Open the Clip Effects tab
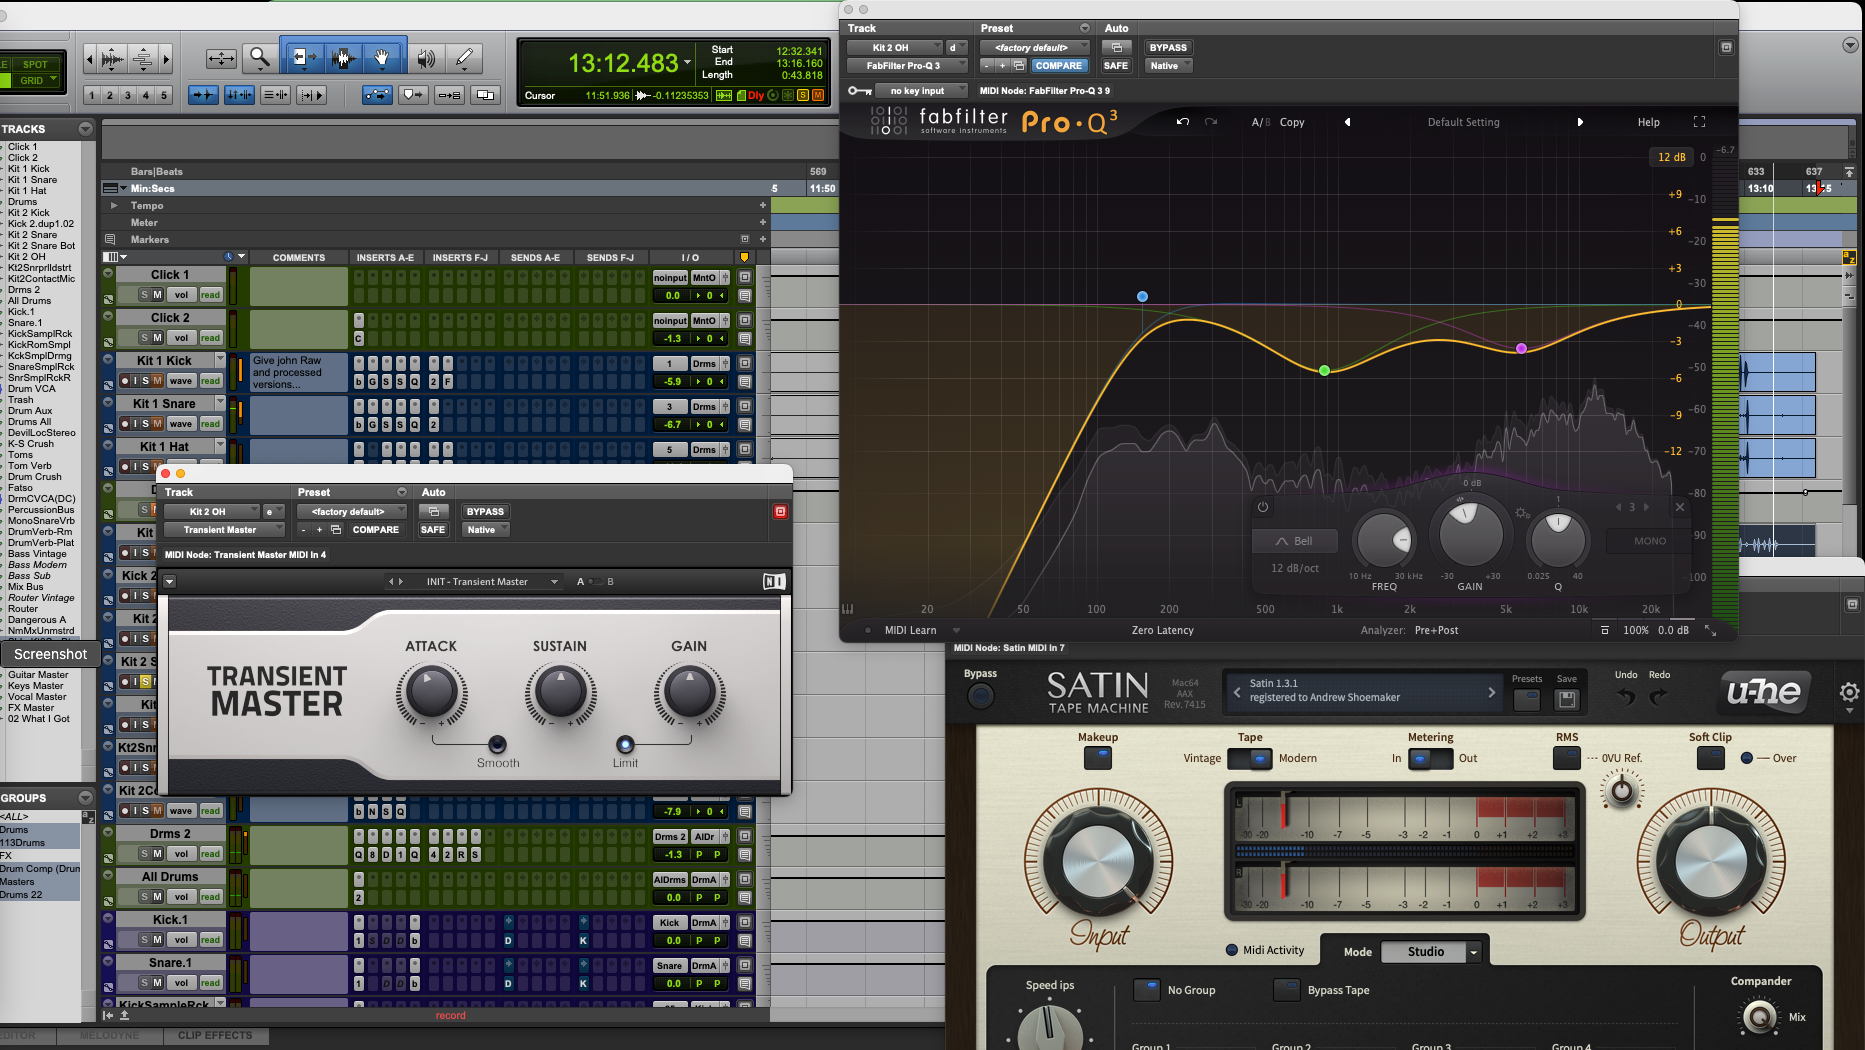Screen dimensions: 1865x1050 215,1036
